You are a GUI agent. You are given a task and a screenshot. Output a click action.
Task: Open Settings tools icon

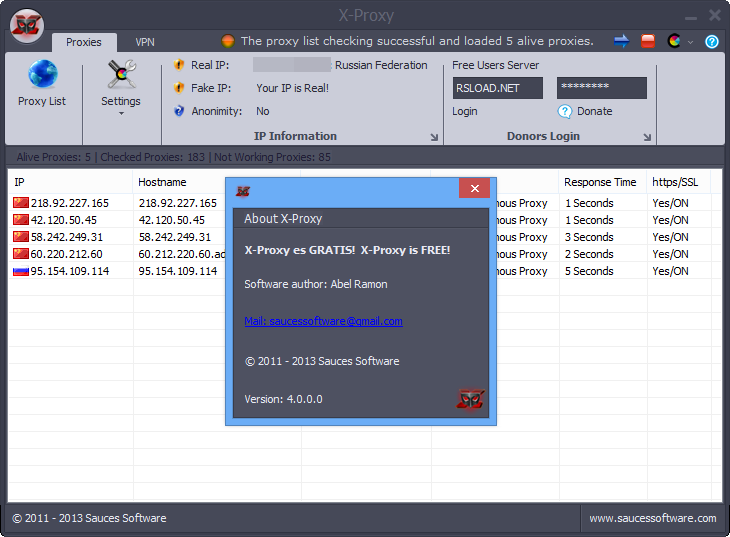(122, 74)
